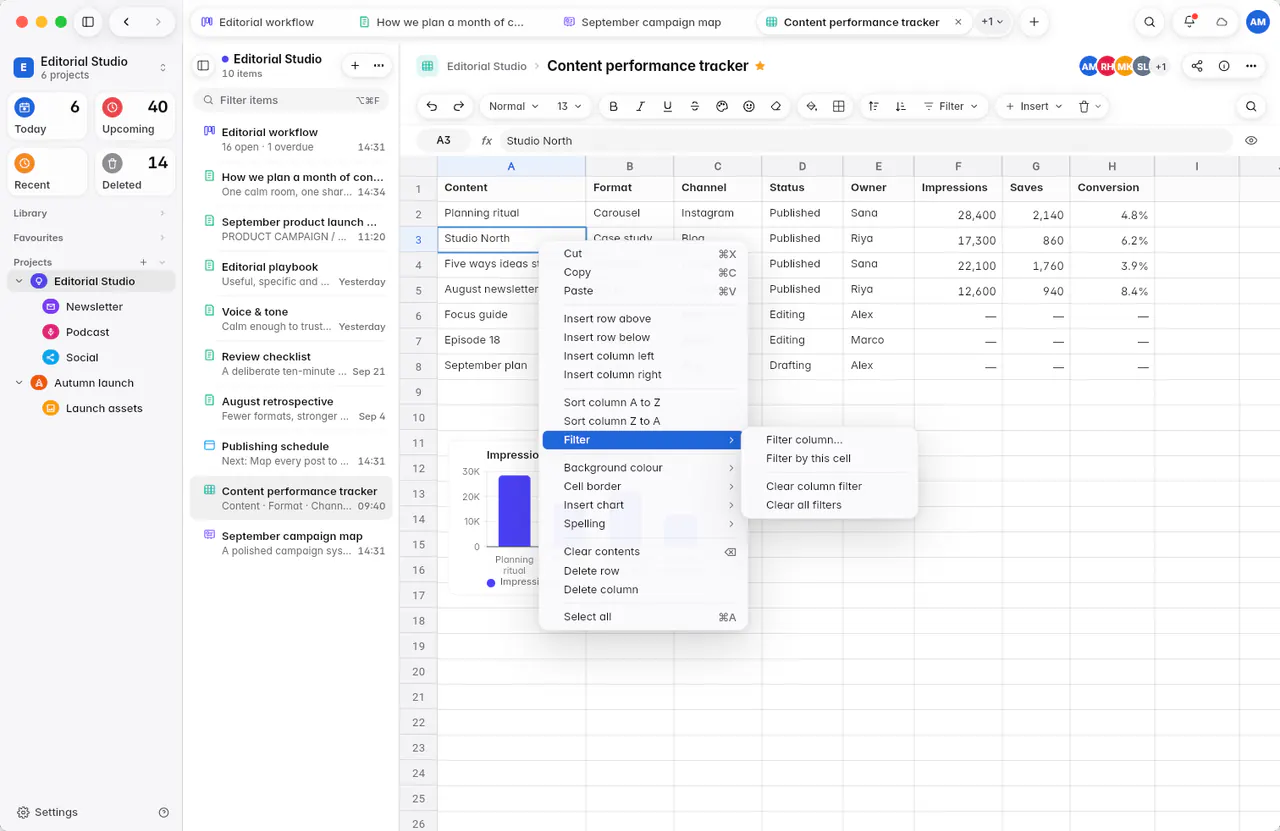The height and width of the screenshot is (831, 1280).
Task: Open the delete trash dropdown in toolbar
Action: click(1089, 106)
